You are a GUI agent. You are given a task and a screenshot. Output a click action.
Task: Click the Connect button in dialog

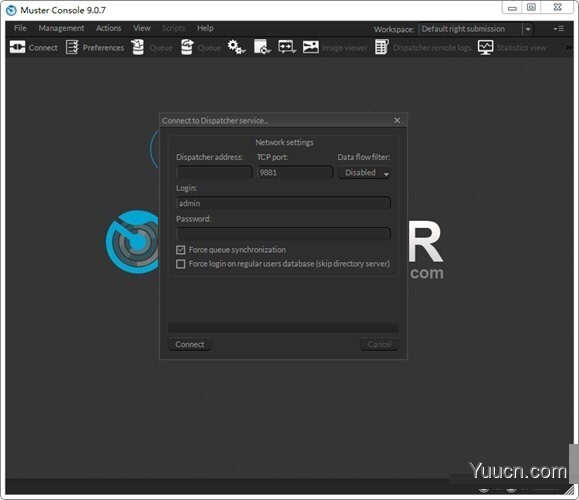coord(189,344)
